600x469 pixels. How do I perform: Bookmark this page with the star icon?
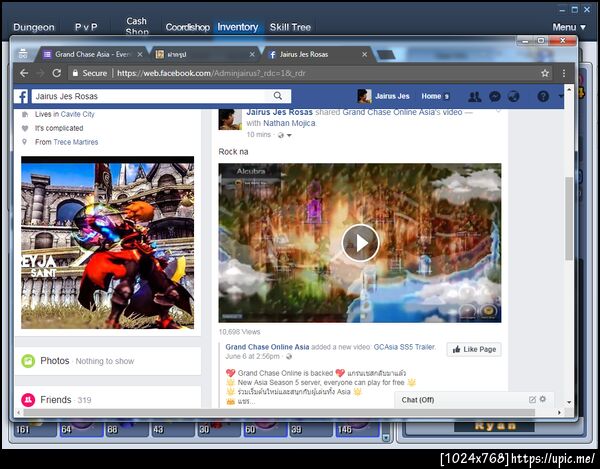point(545,73)
